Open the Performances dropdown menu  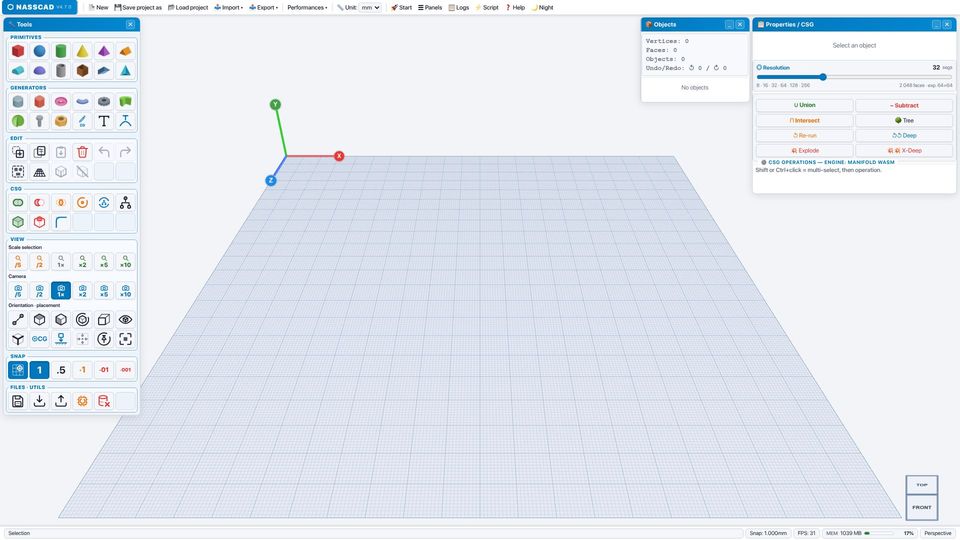coord(307,7)
